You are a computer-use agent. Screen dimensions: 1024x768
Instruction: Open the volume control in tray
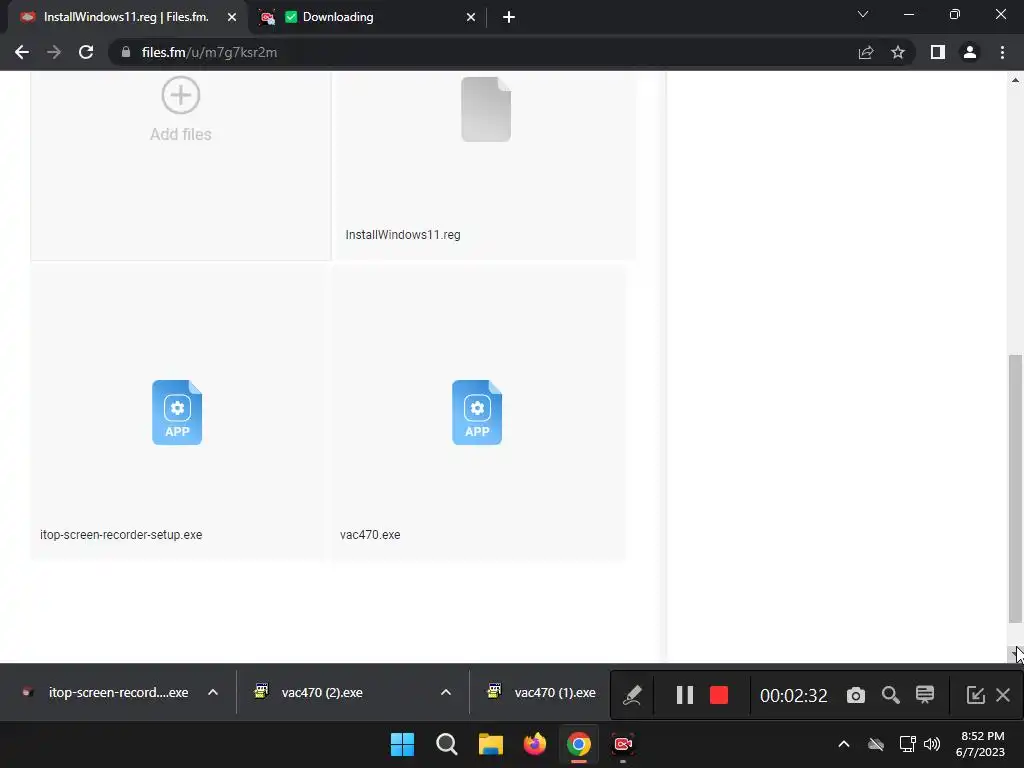pos(932,744)
